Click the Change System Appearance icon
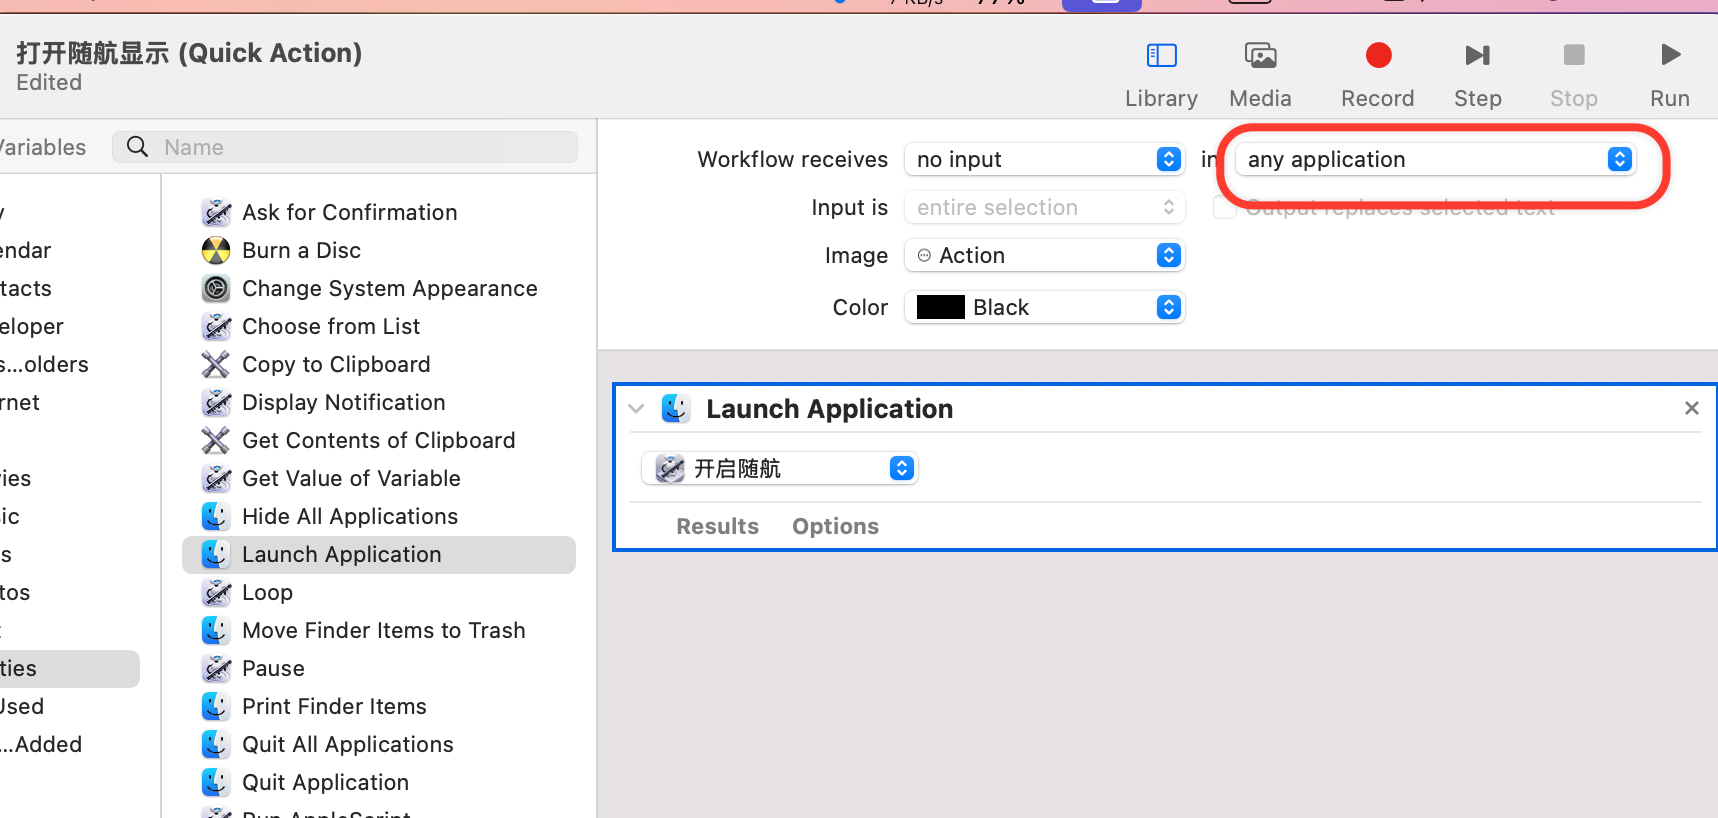This screenshot has width=1718, height=818. tap(216, 288)
